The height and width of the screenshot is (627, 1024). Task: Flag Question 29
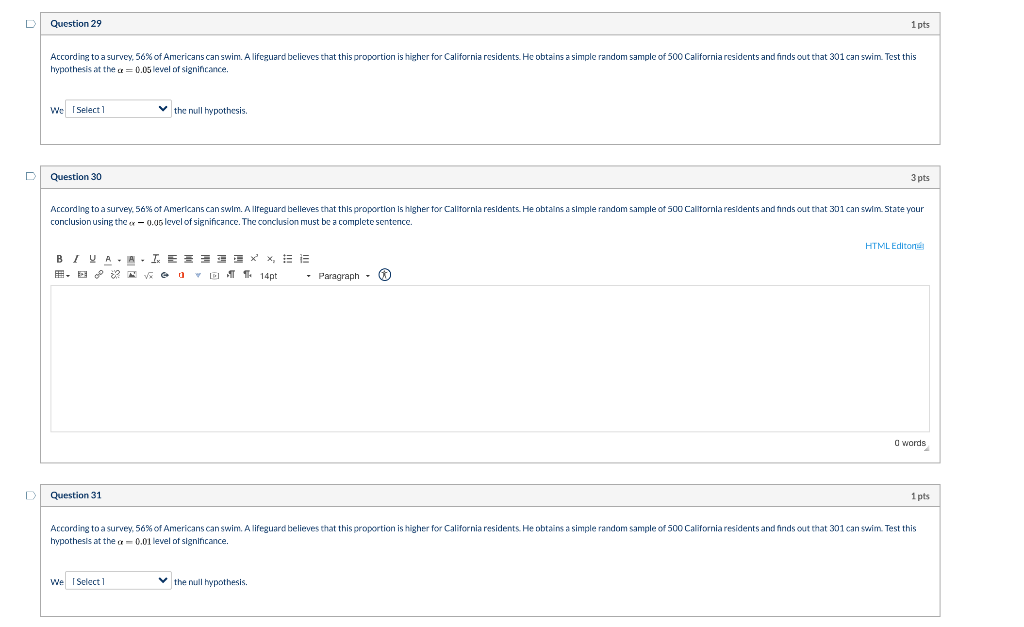point(30,24)
